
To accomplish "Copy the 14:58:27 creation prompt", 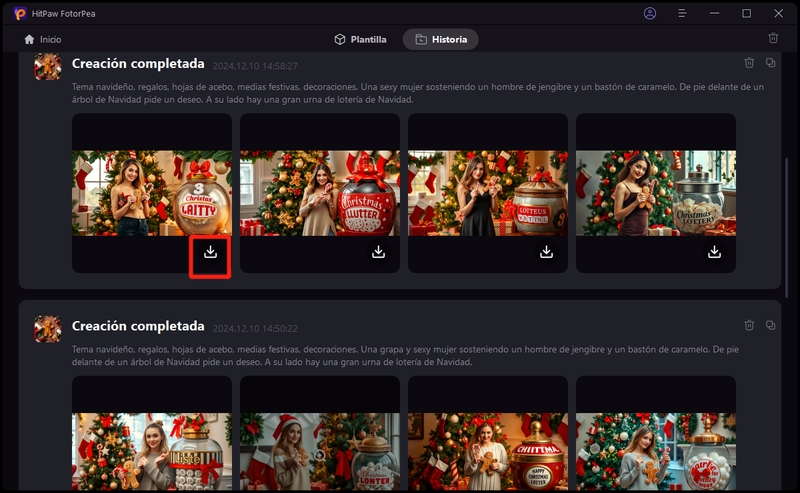I will pos(770,63).
